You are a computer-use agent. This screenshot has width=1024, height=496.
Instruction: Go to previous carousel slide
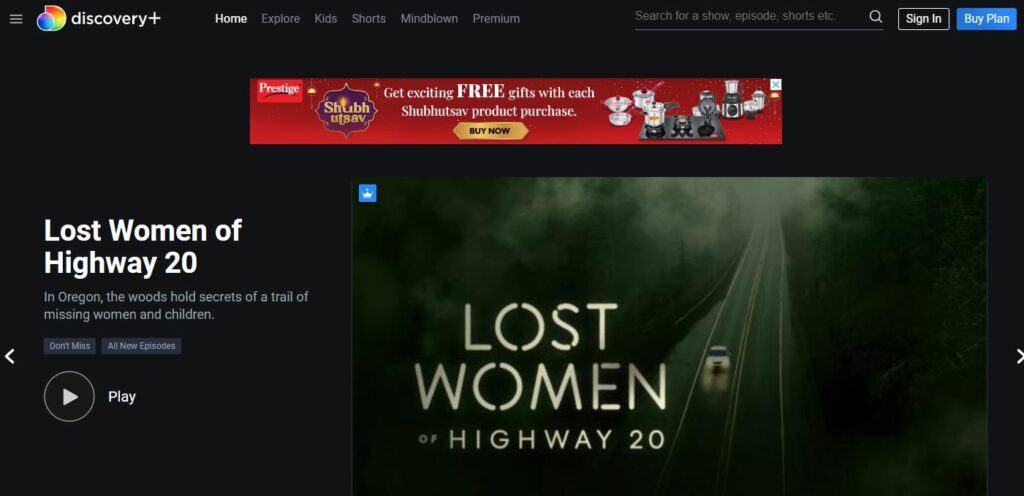(10, 356)
